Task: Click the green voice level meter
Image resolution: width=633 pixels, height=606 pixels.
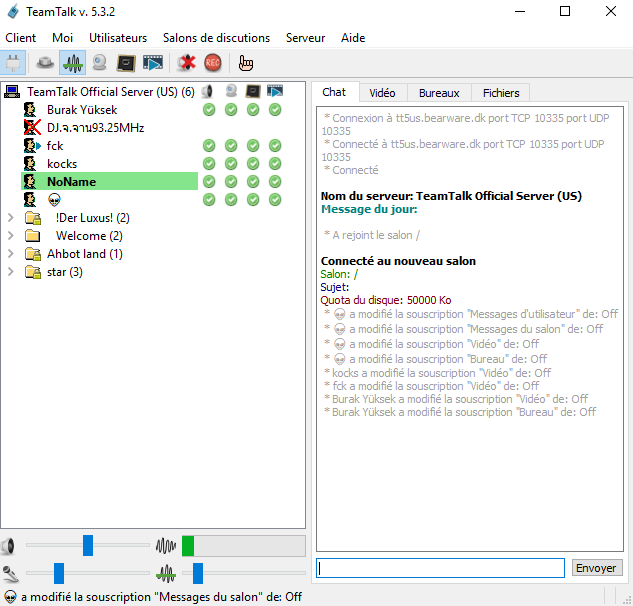Action: point(244,546)
